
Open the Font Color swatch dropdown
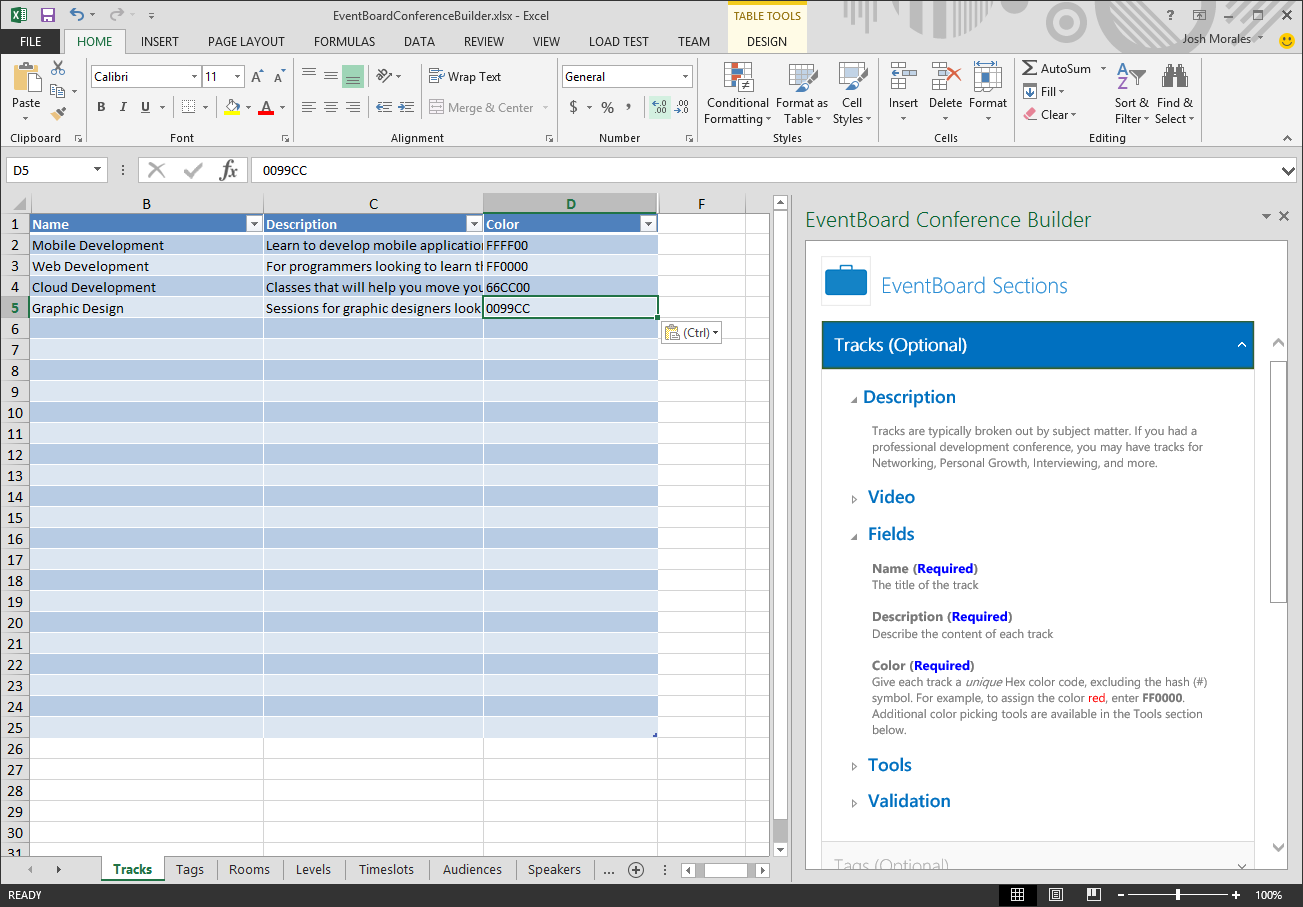[281, 108]
